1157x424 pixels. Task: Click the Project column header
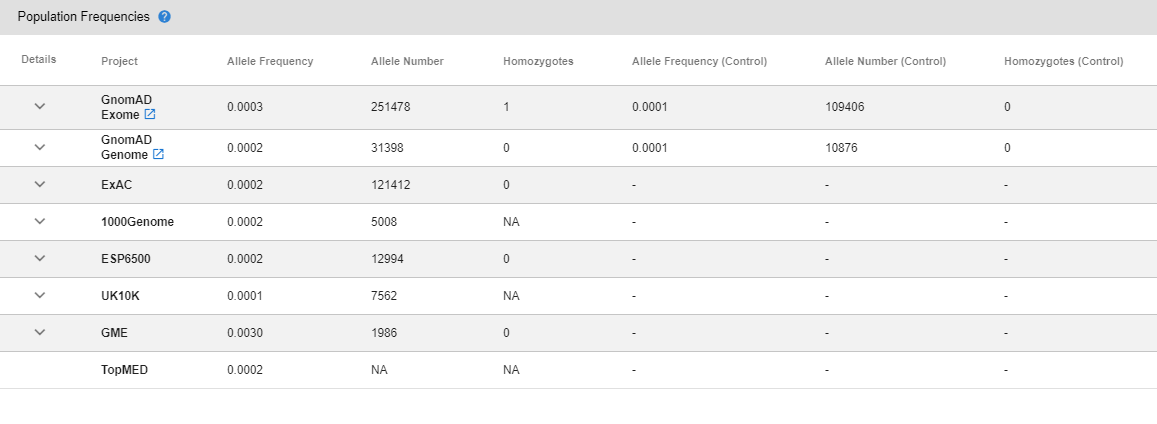point(119,61)
